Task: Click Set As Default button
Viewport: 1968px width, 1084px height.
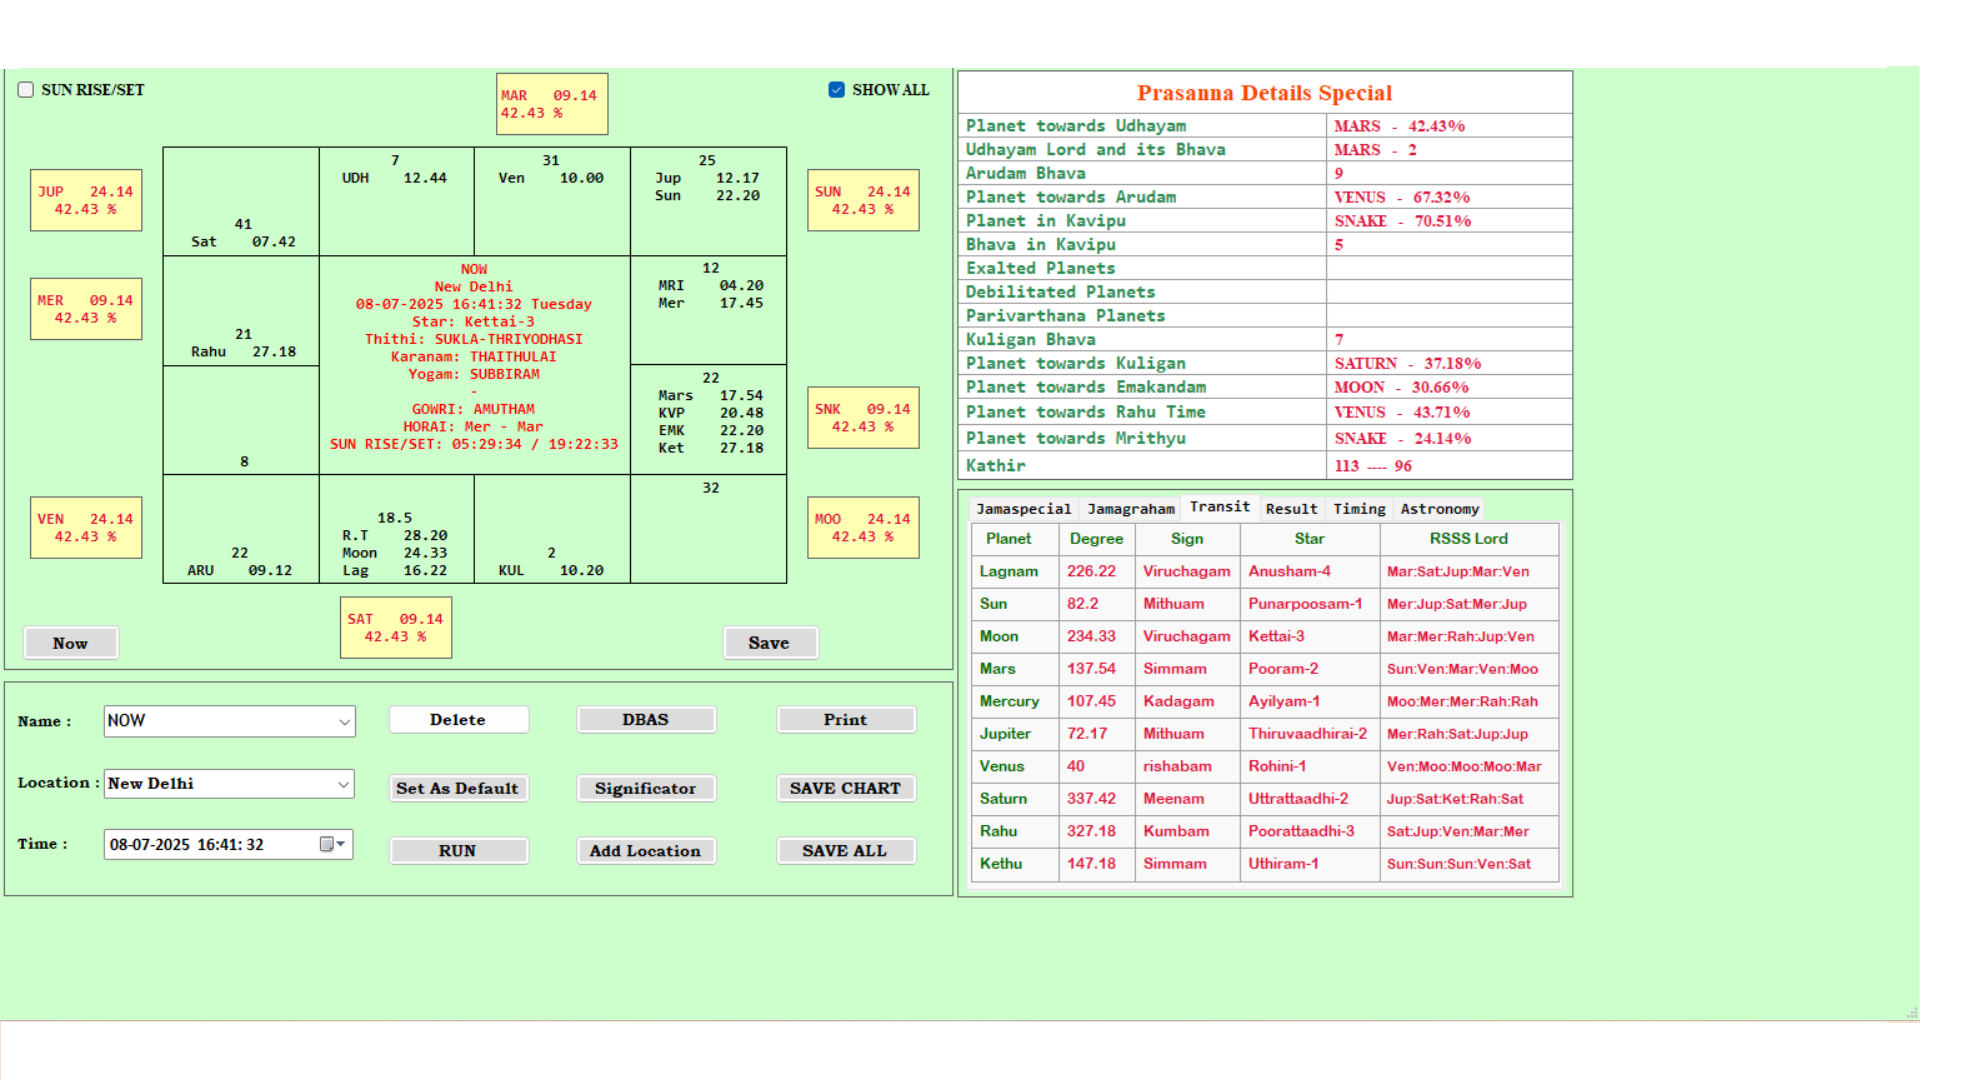Action: pos(458,788)
